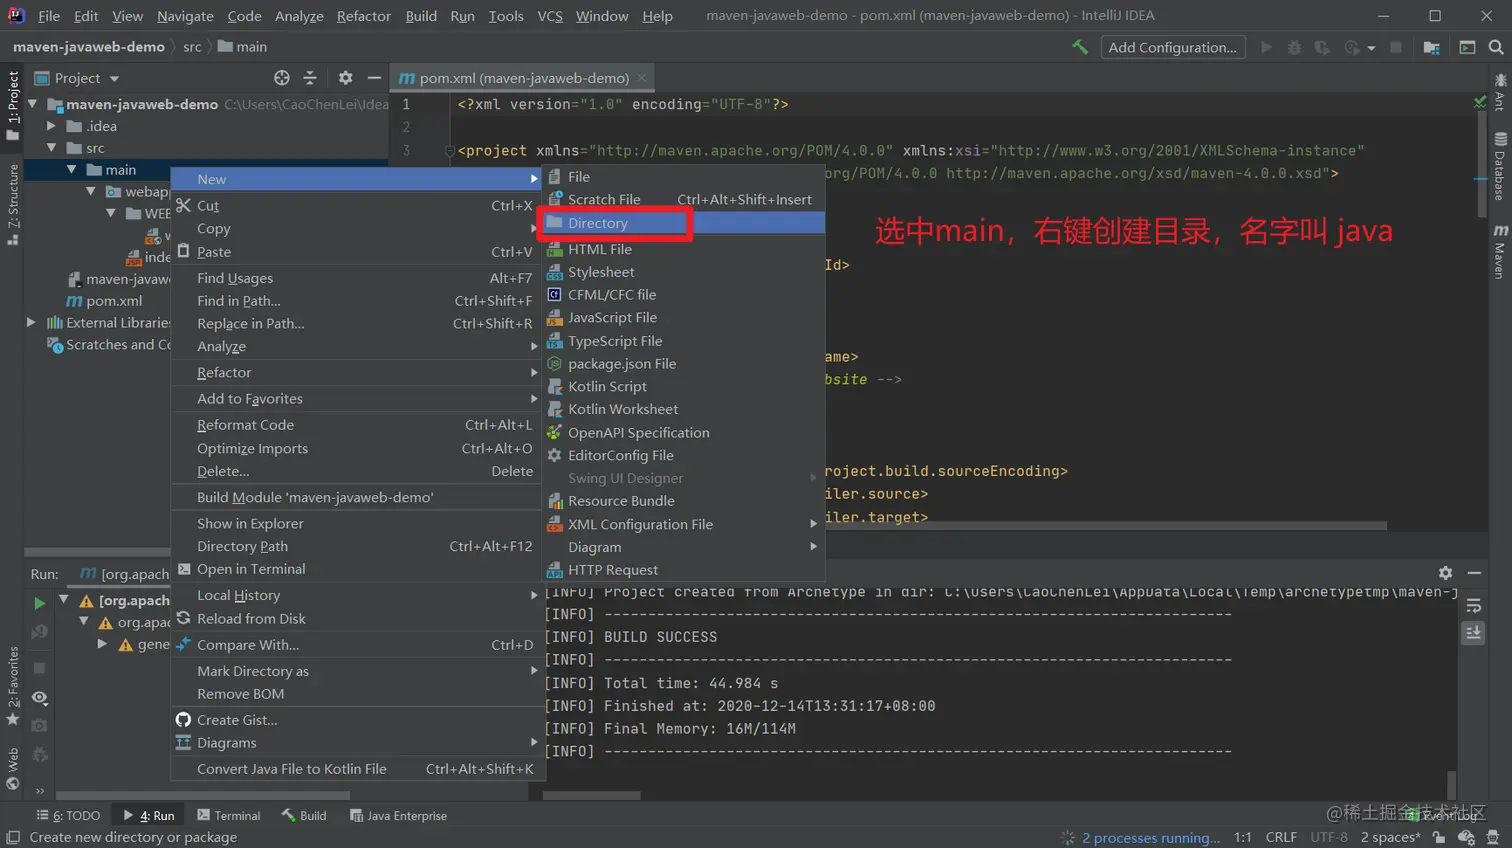The height and width of the screenshot is (848, 1512).
Task: Choose JavaScript File in New submenu
Action: pos(683,317)
